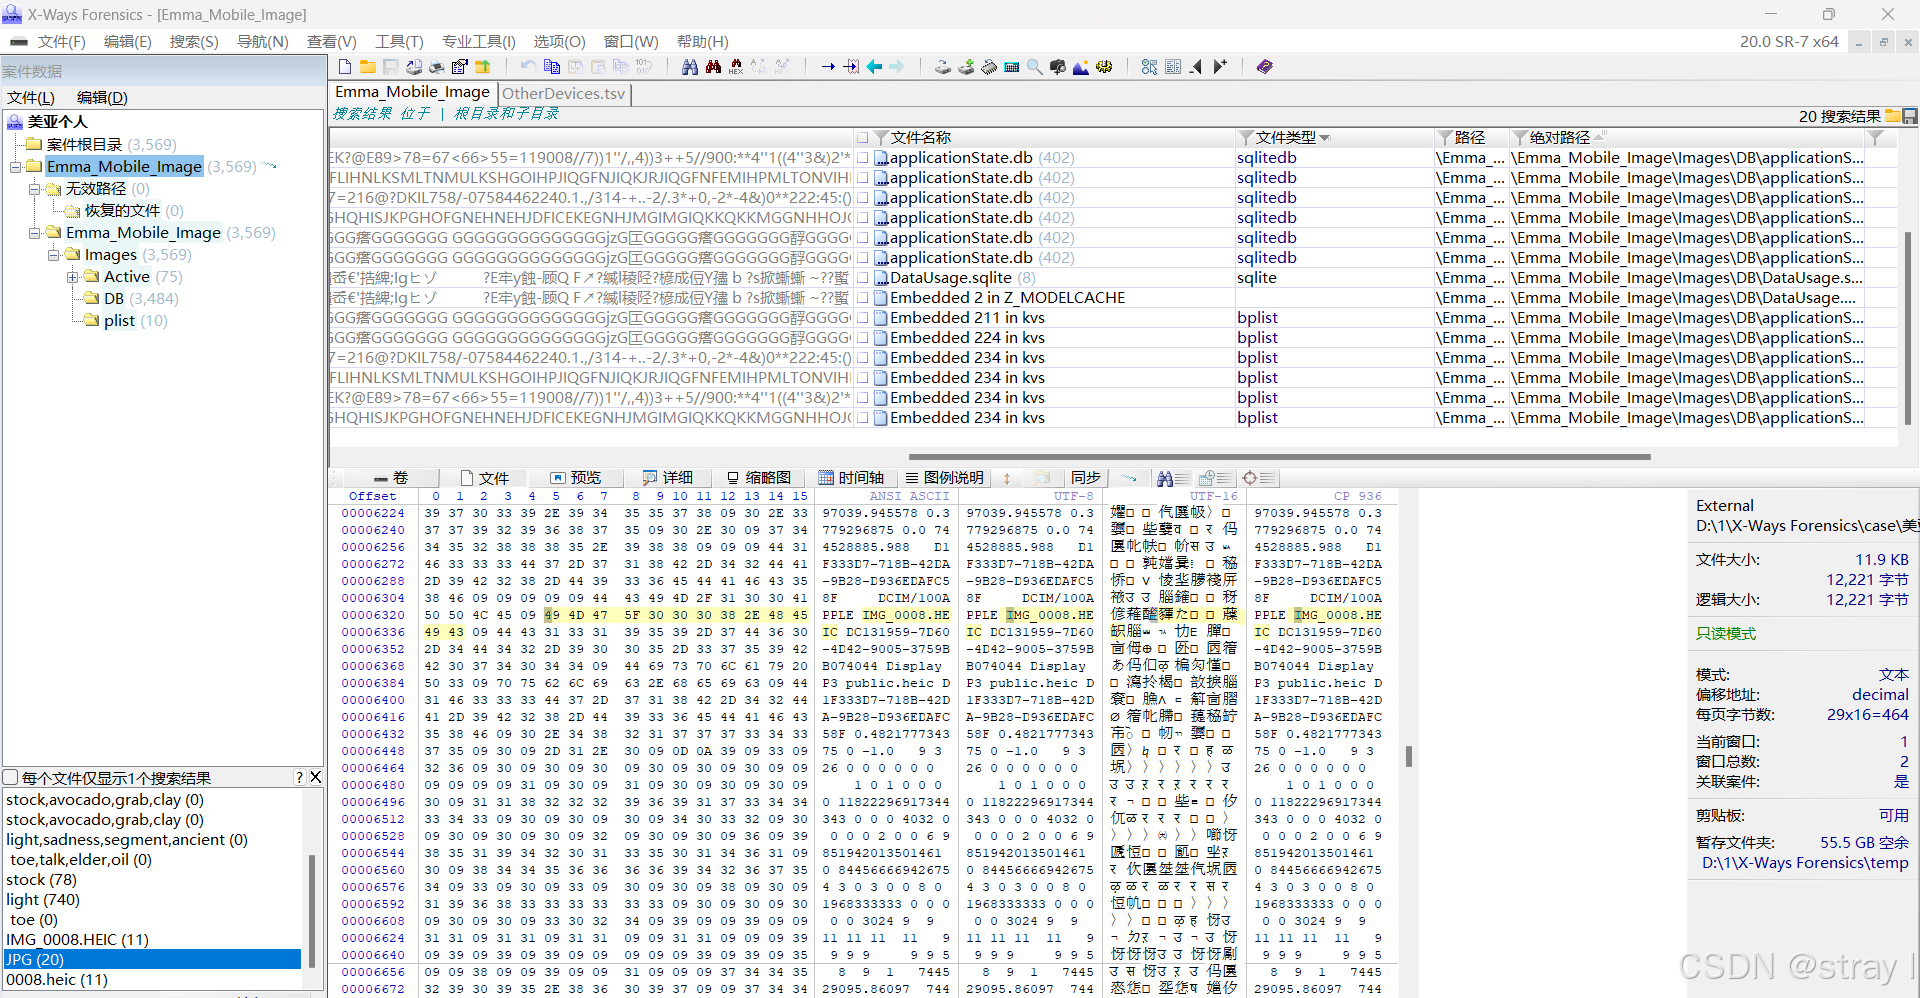
Task: Tick checkbox for Embedded 224 in kvs
Action: coord(862,338)
